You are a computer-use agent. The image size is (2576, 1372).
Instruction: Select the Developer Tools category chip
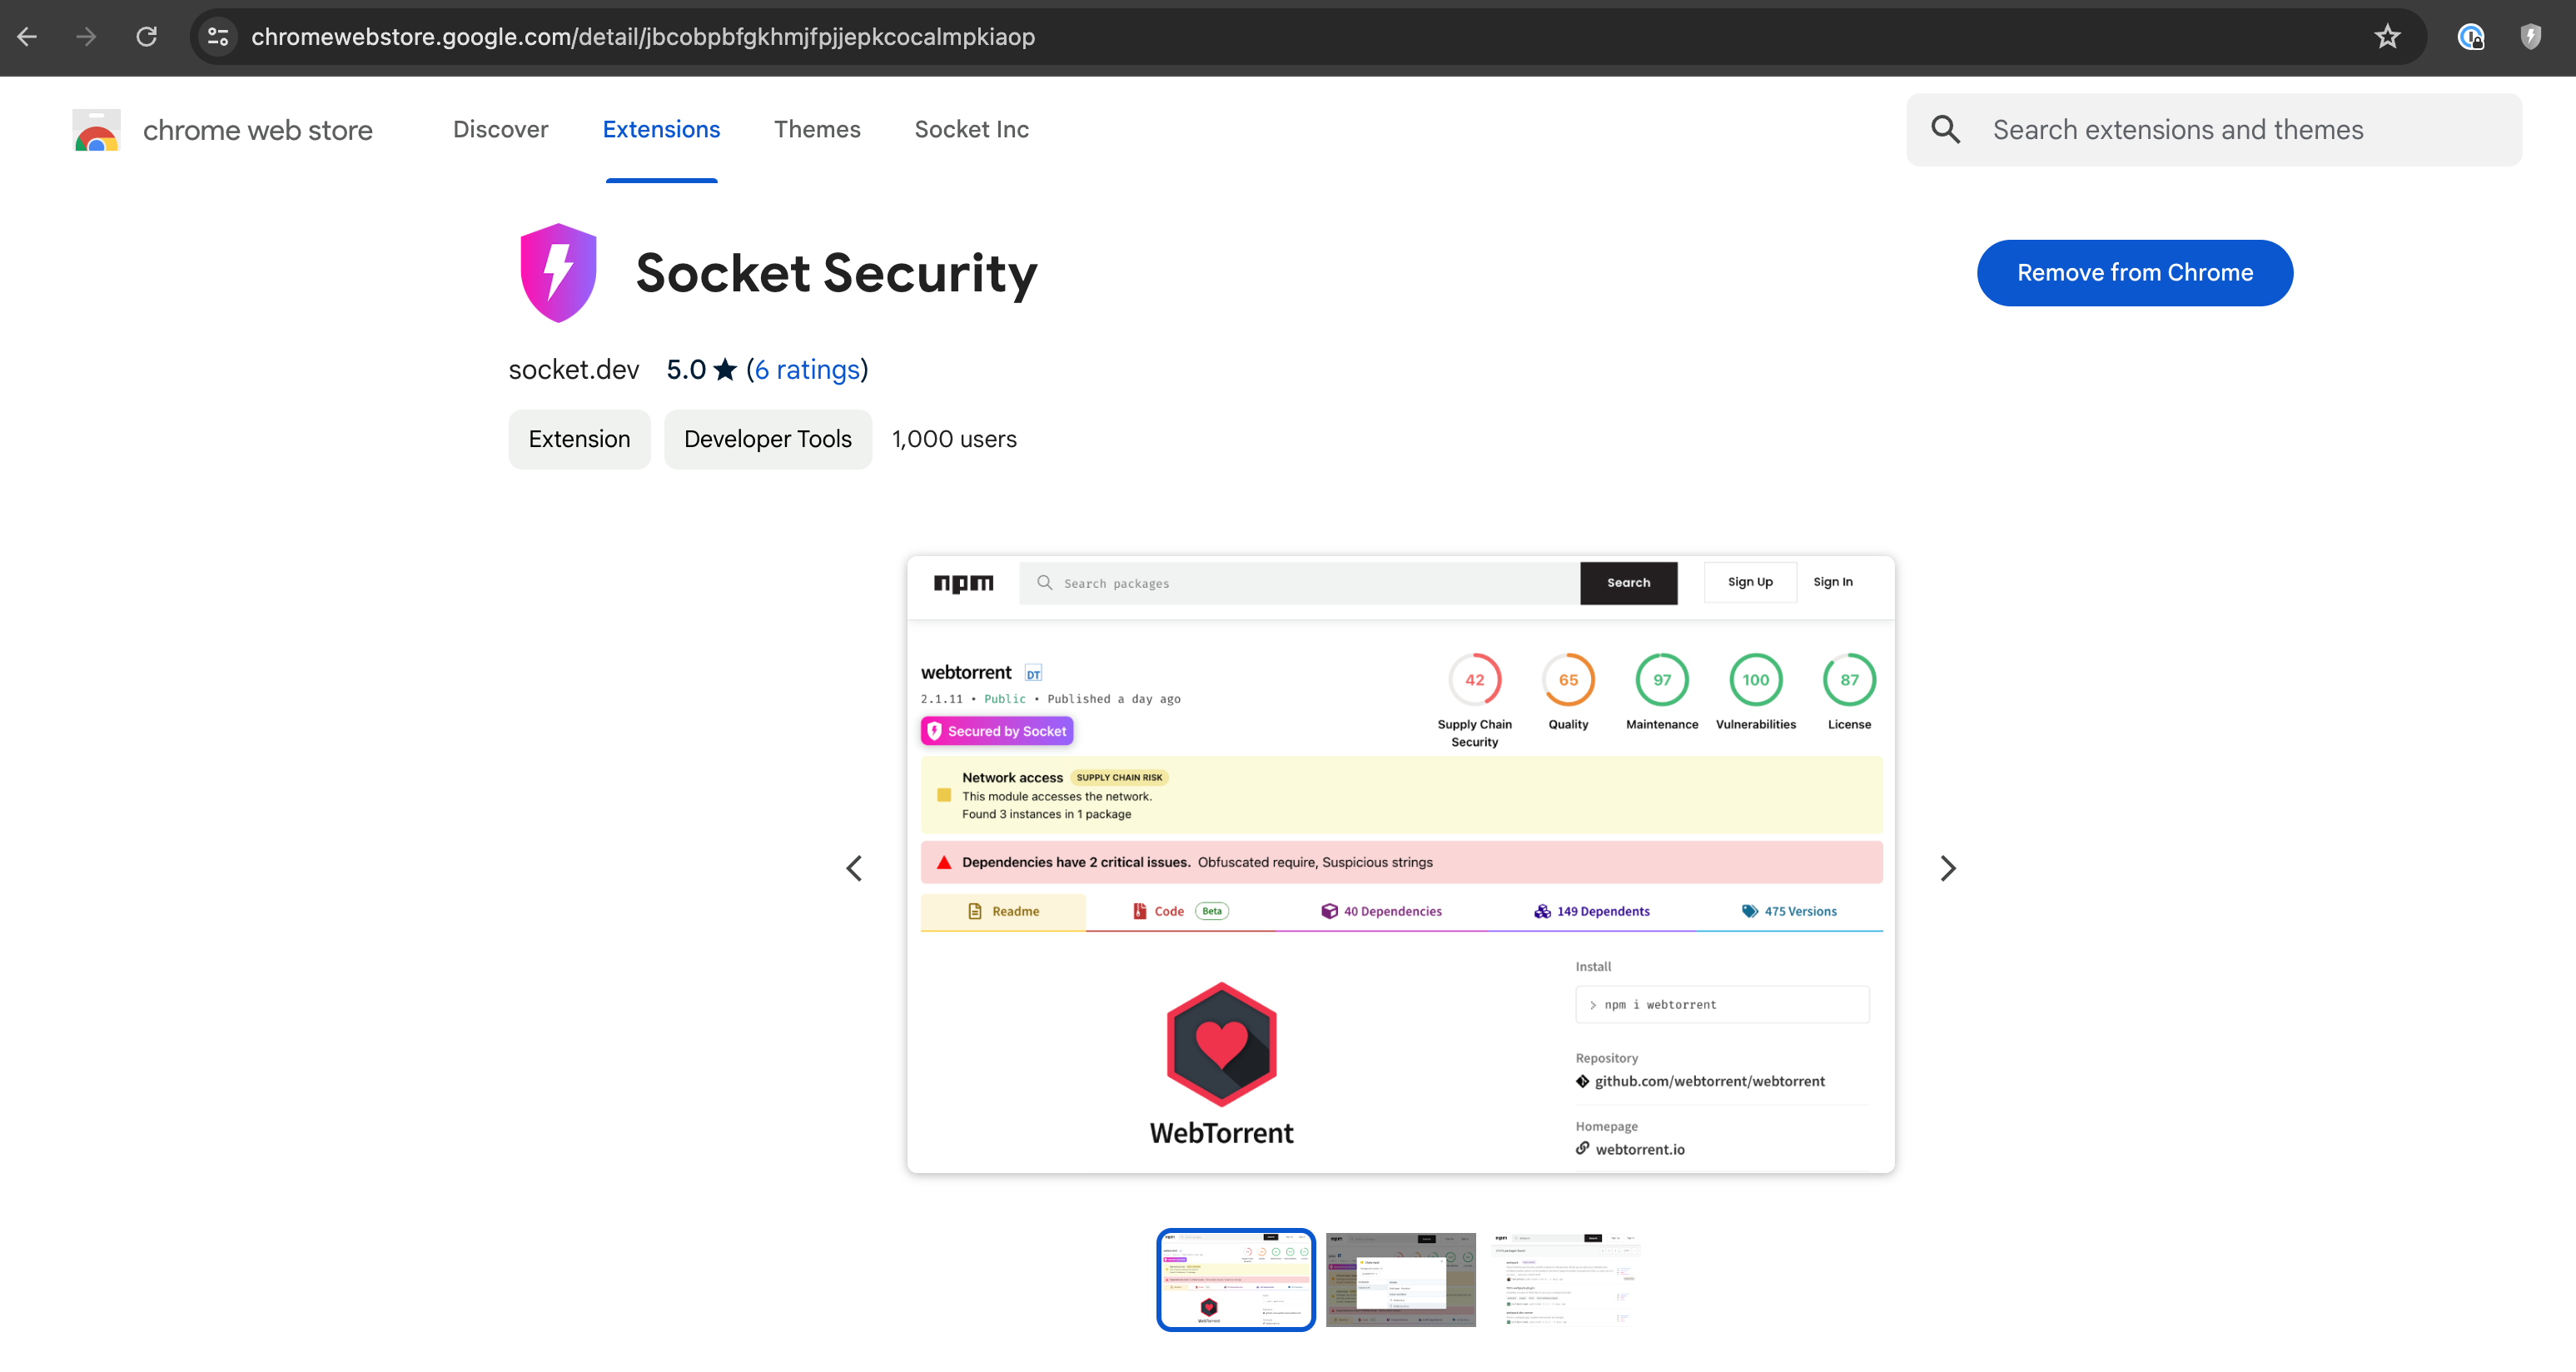[767, 439]
